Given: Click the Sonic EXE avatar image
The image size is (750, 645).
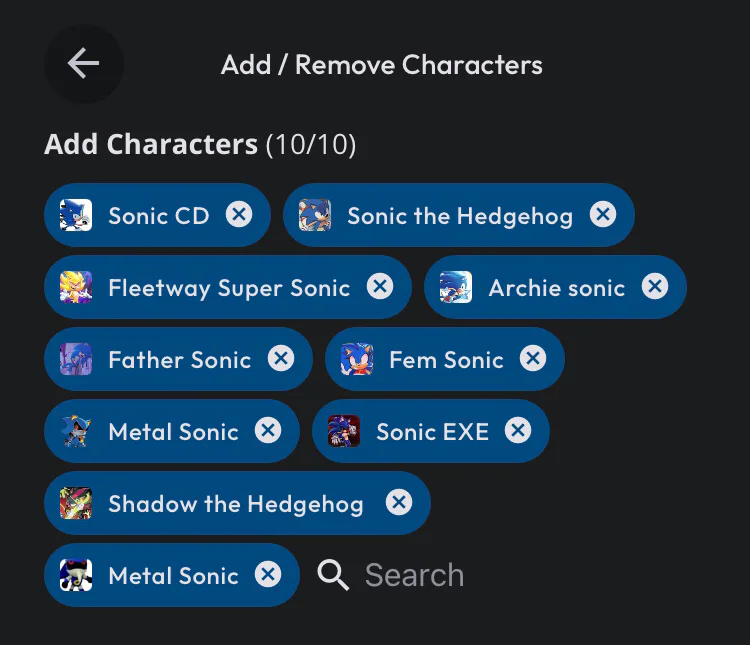Looking at the screenshot, I should [x=344, y=431].
